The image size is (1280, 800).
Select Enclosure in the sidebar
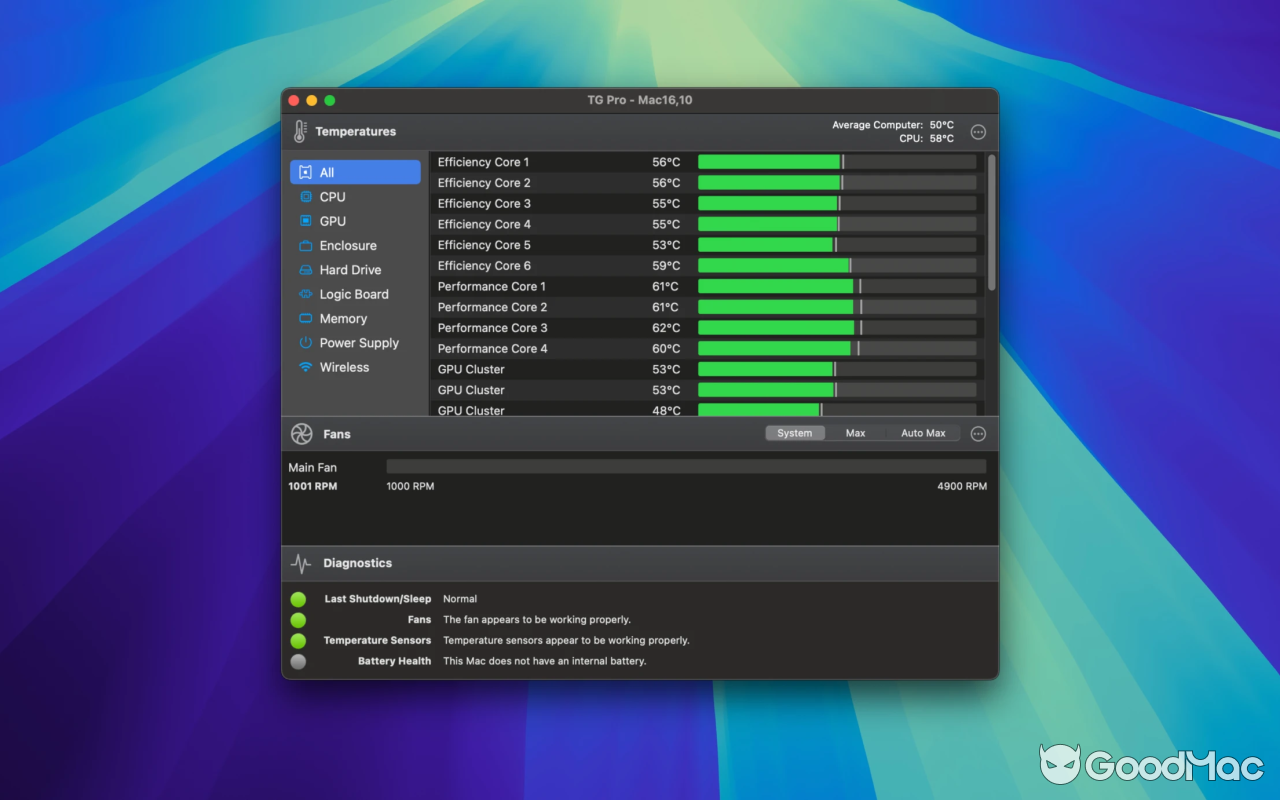pos(348,245)
